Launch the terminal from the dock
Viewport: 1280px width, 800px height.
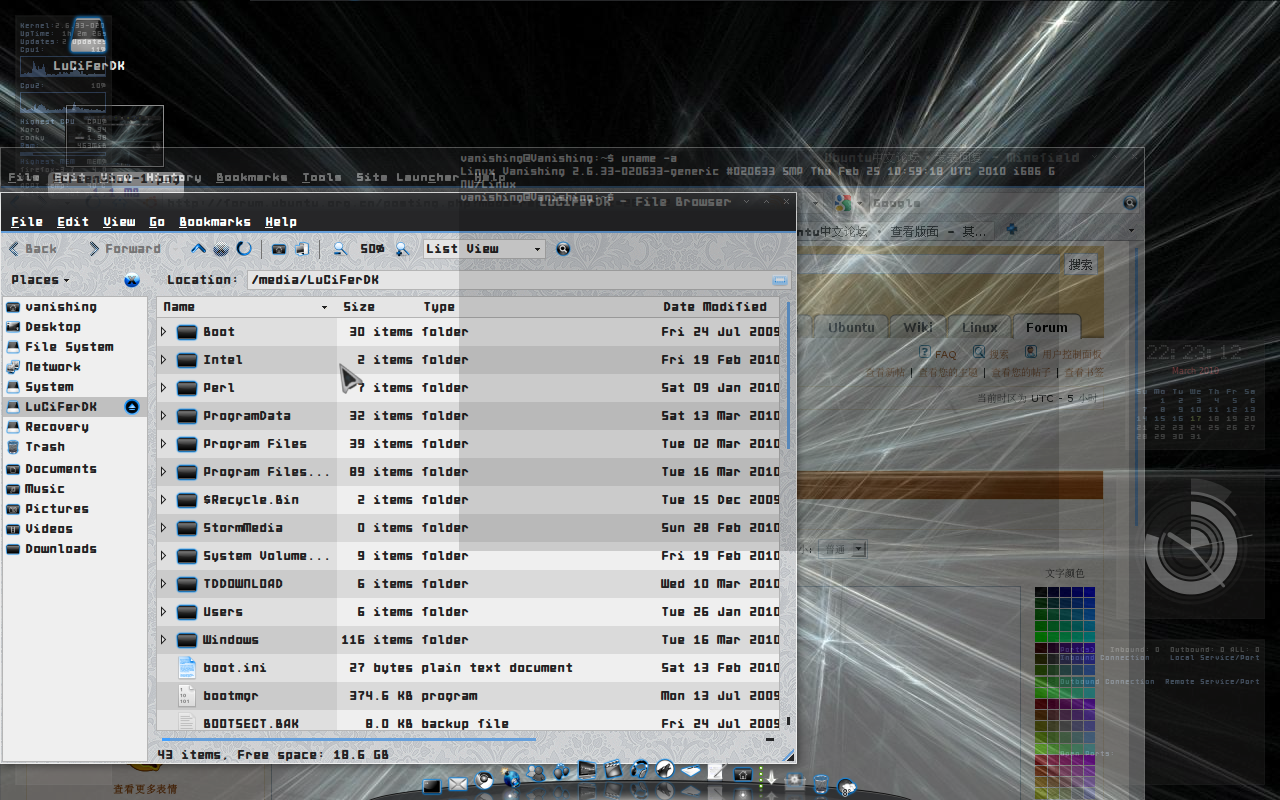pos(432,786)
